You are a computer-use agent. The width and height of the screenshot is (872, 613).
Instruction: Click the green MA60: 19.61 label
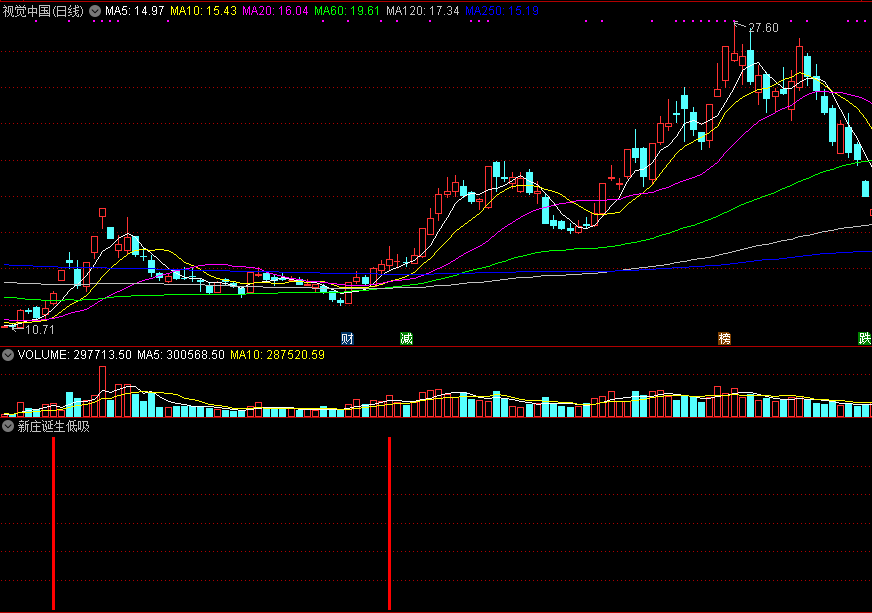coord(347,11)
